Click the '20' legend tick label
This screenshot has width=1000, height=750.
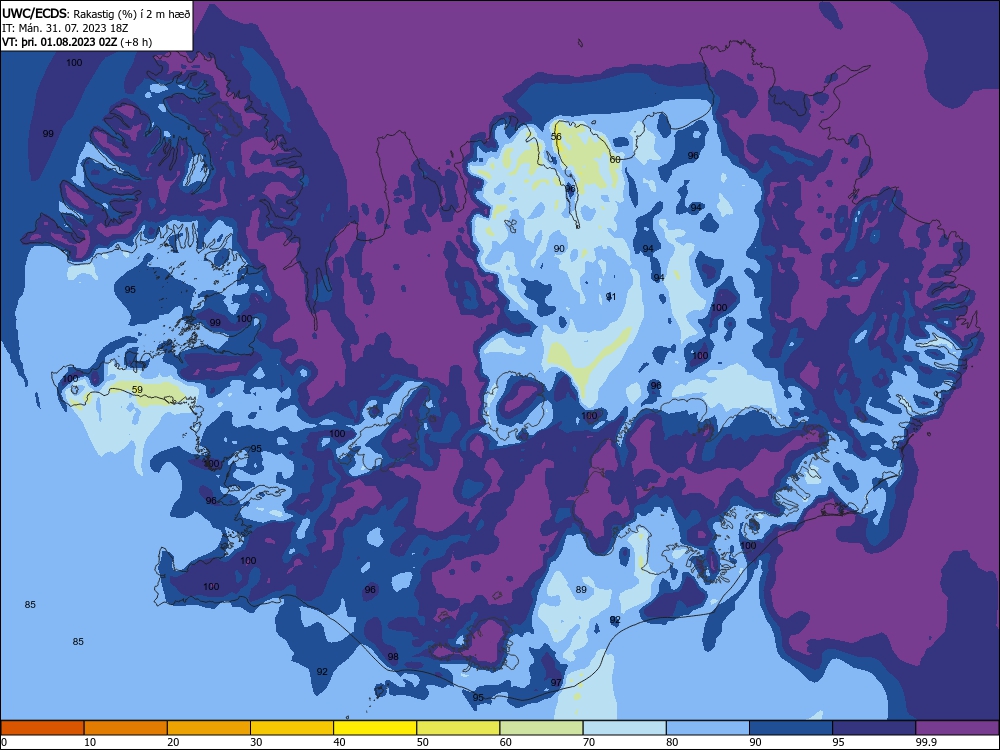(x=173, y=742)
